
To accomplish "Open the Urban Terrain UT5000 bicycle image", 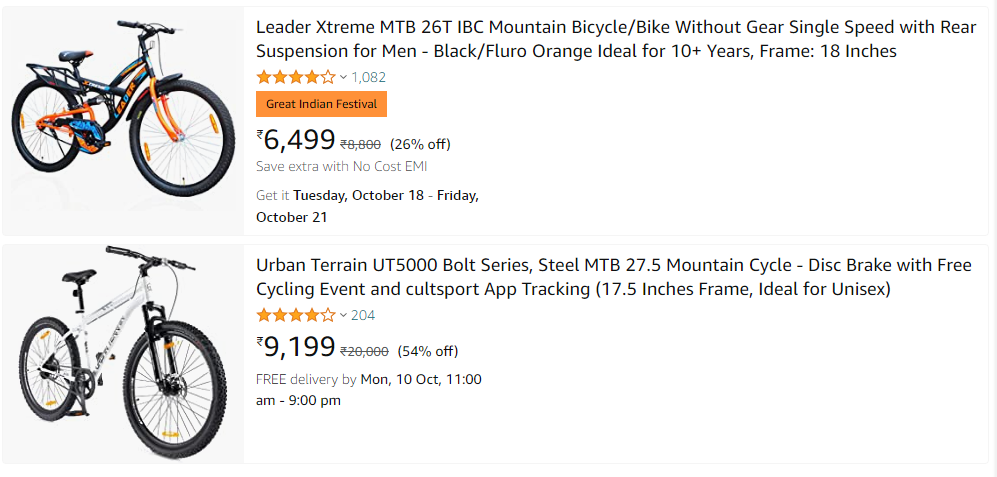I will click(x=124, y=352).
